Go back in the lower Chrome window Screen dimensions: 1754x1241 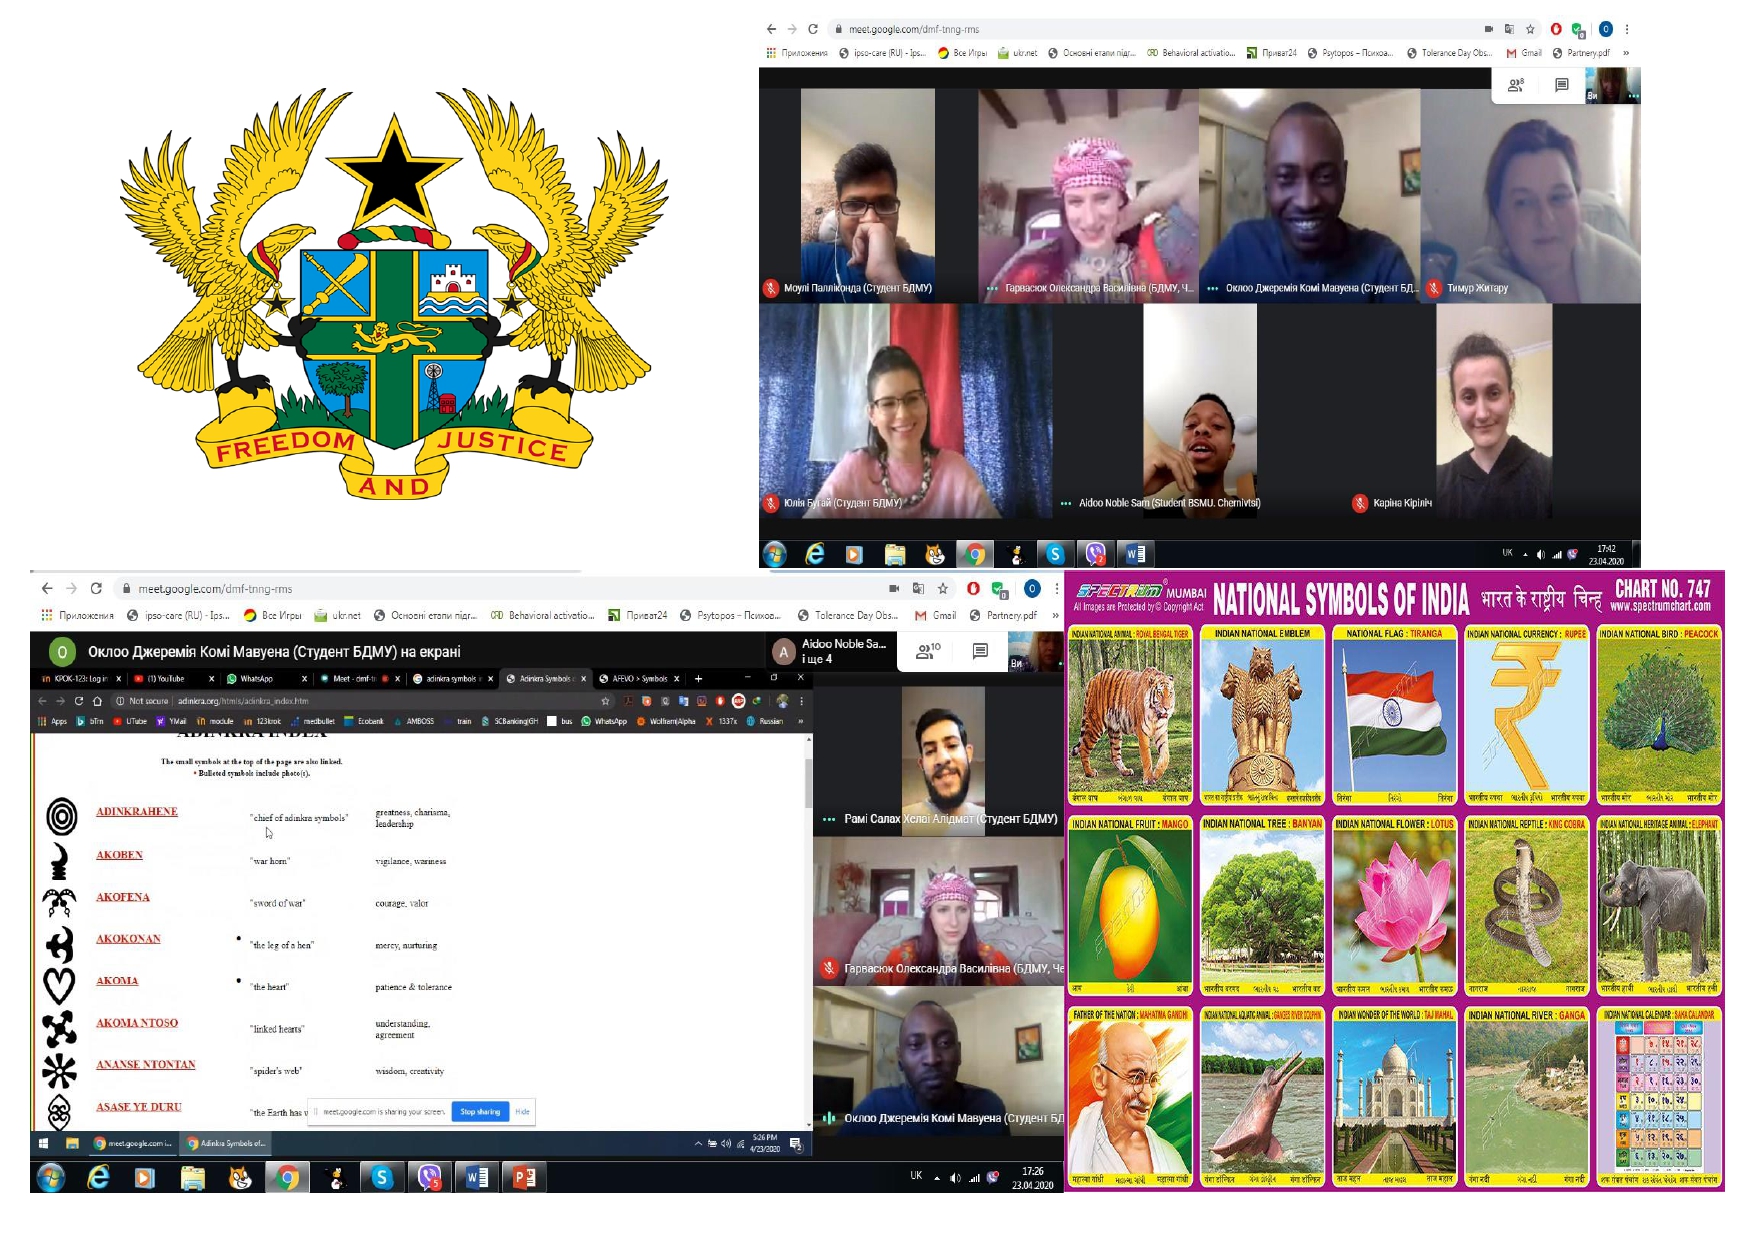click(47, 588)
